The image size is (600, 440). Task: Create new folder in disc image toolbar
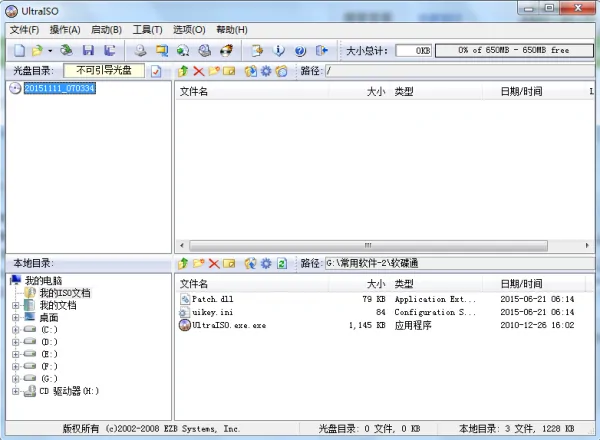(214, 71)
